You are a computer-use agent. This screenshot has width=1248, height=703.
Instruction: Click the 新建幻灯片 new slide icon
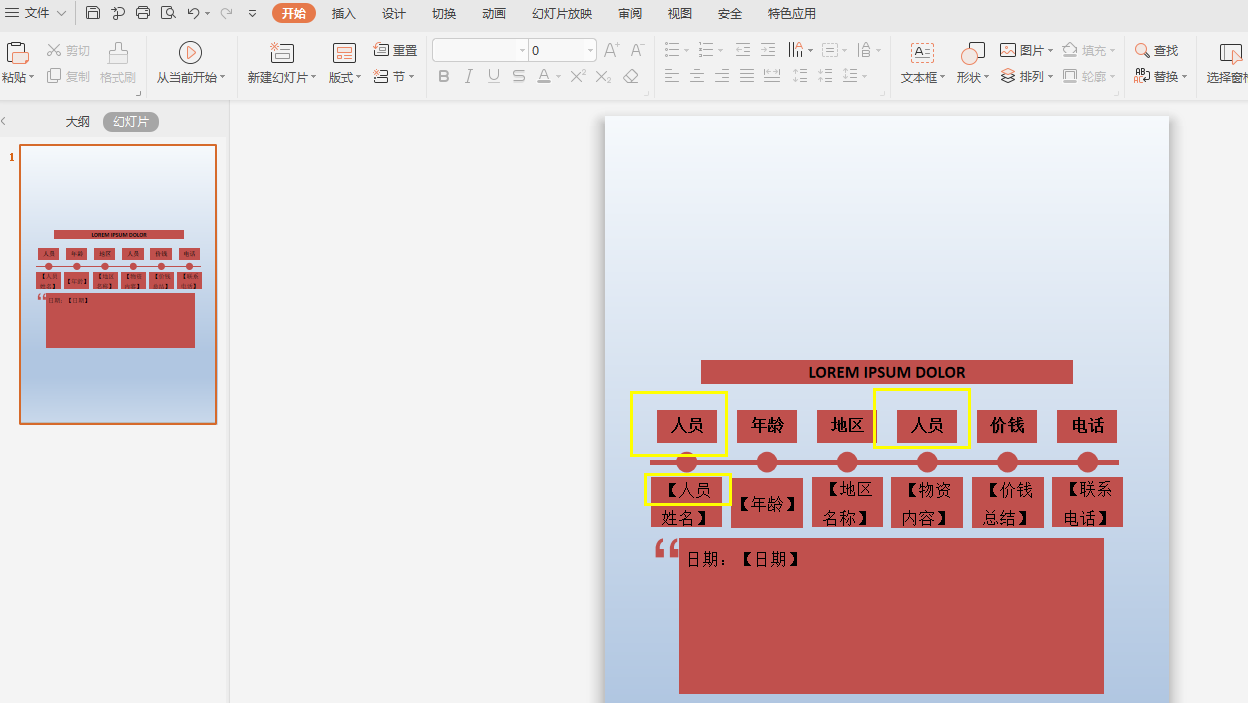point(282,53)
